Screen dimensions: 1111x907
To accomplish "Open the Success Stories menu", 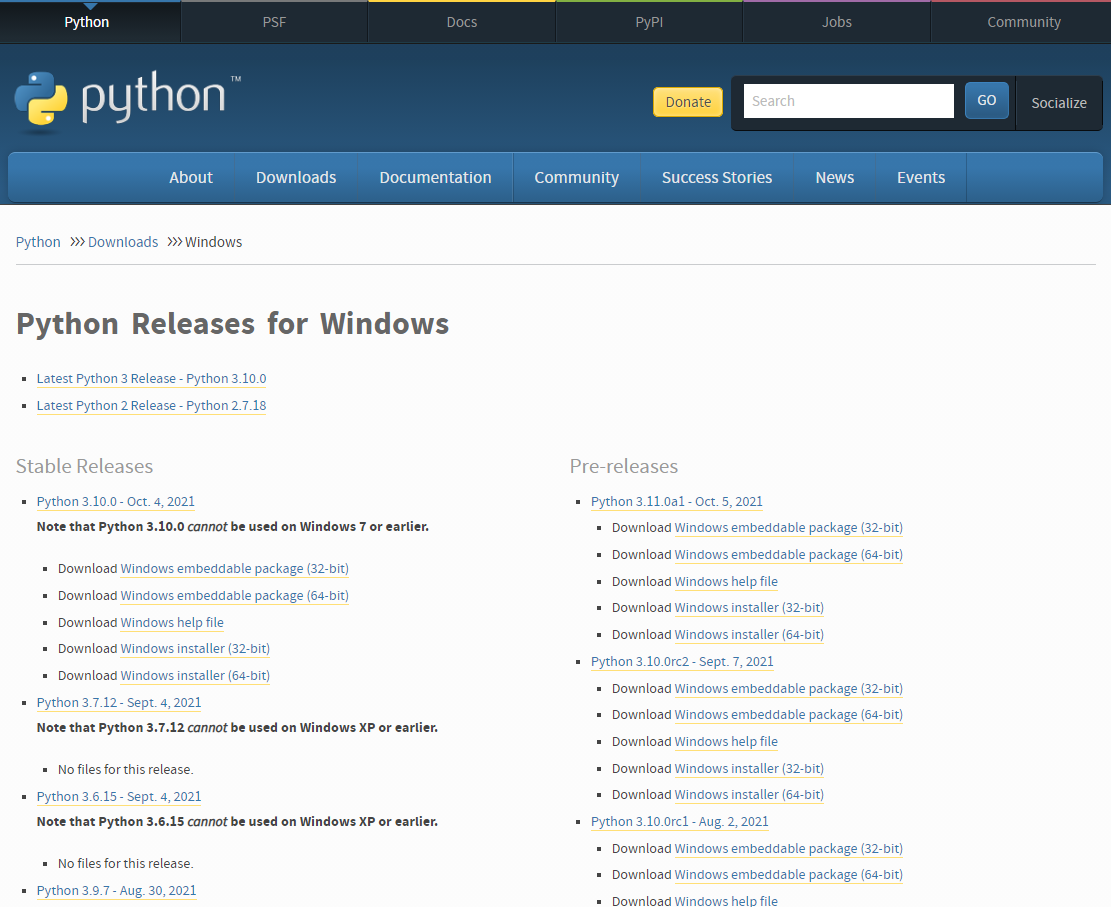I will pos(717,177).
